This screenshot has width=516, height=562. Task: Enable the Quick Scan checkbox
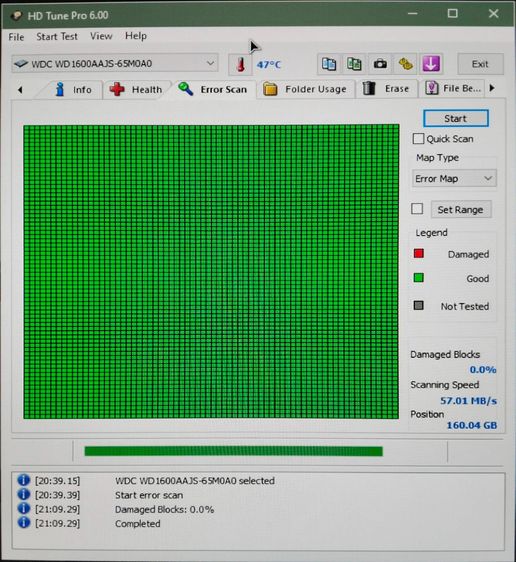pyautogui.click(x=418, y=139)
